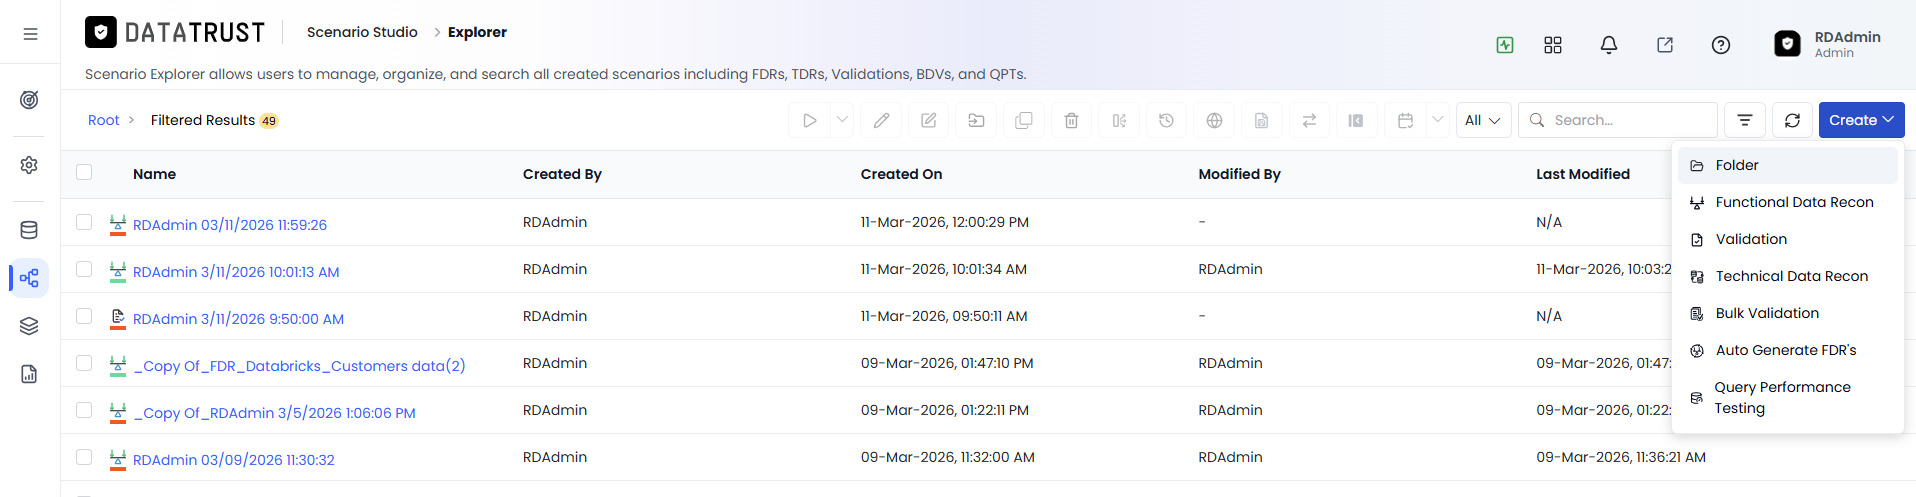Screen dimensions: 1916x497
Task: Select the Scenario Studio sidebar icon
Action: [29, 278]
